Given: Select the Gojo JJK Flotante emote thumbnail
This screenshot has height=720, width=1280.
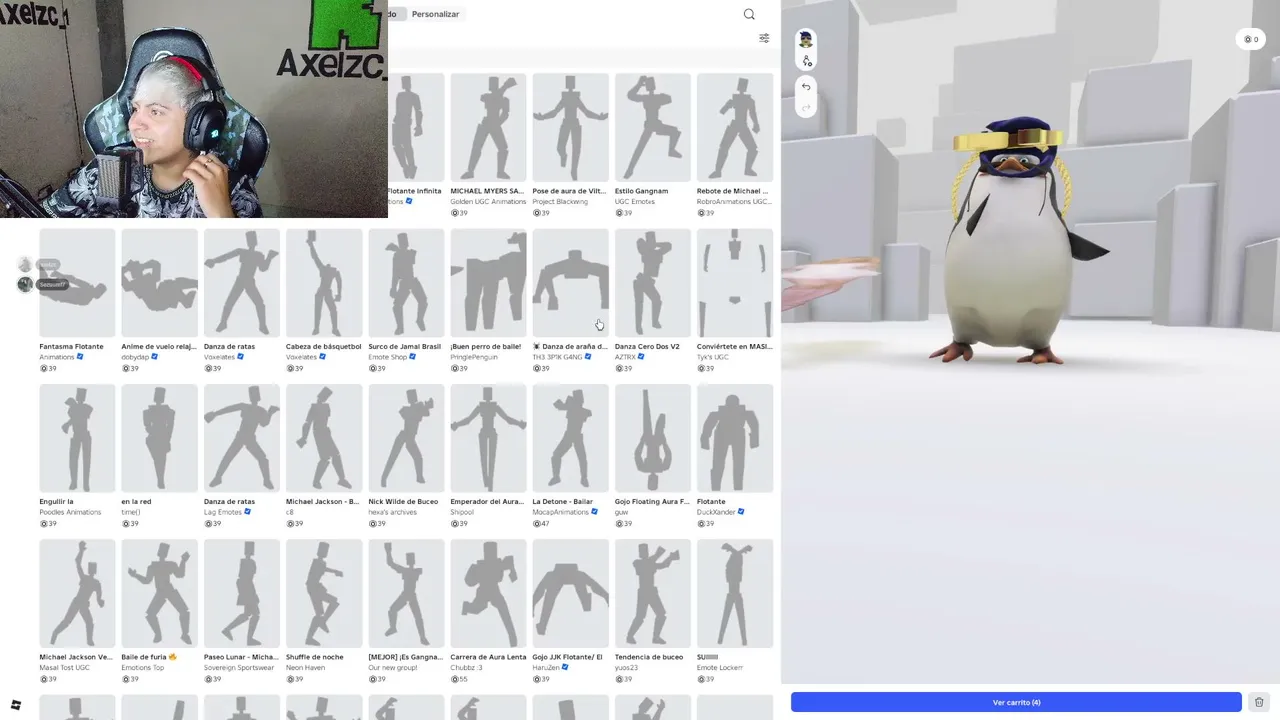Looking at the screenshot, I should (570, 594).
